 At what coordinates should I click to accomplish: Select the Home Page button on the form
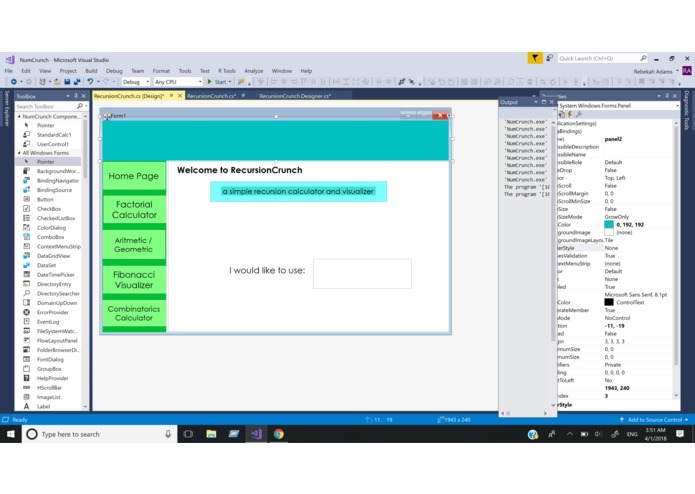[134, 176]
